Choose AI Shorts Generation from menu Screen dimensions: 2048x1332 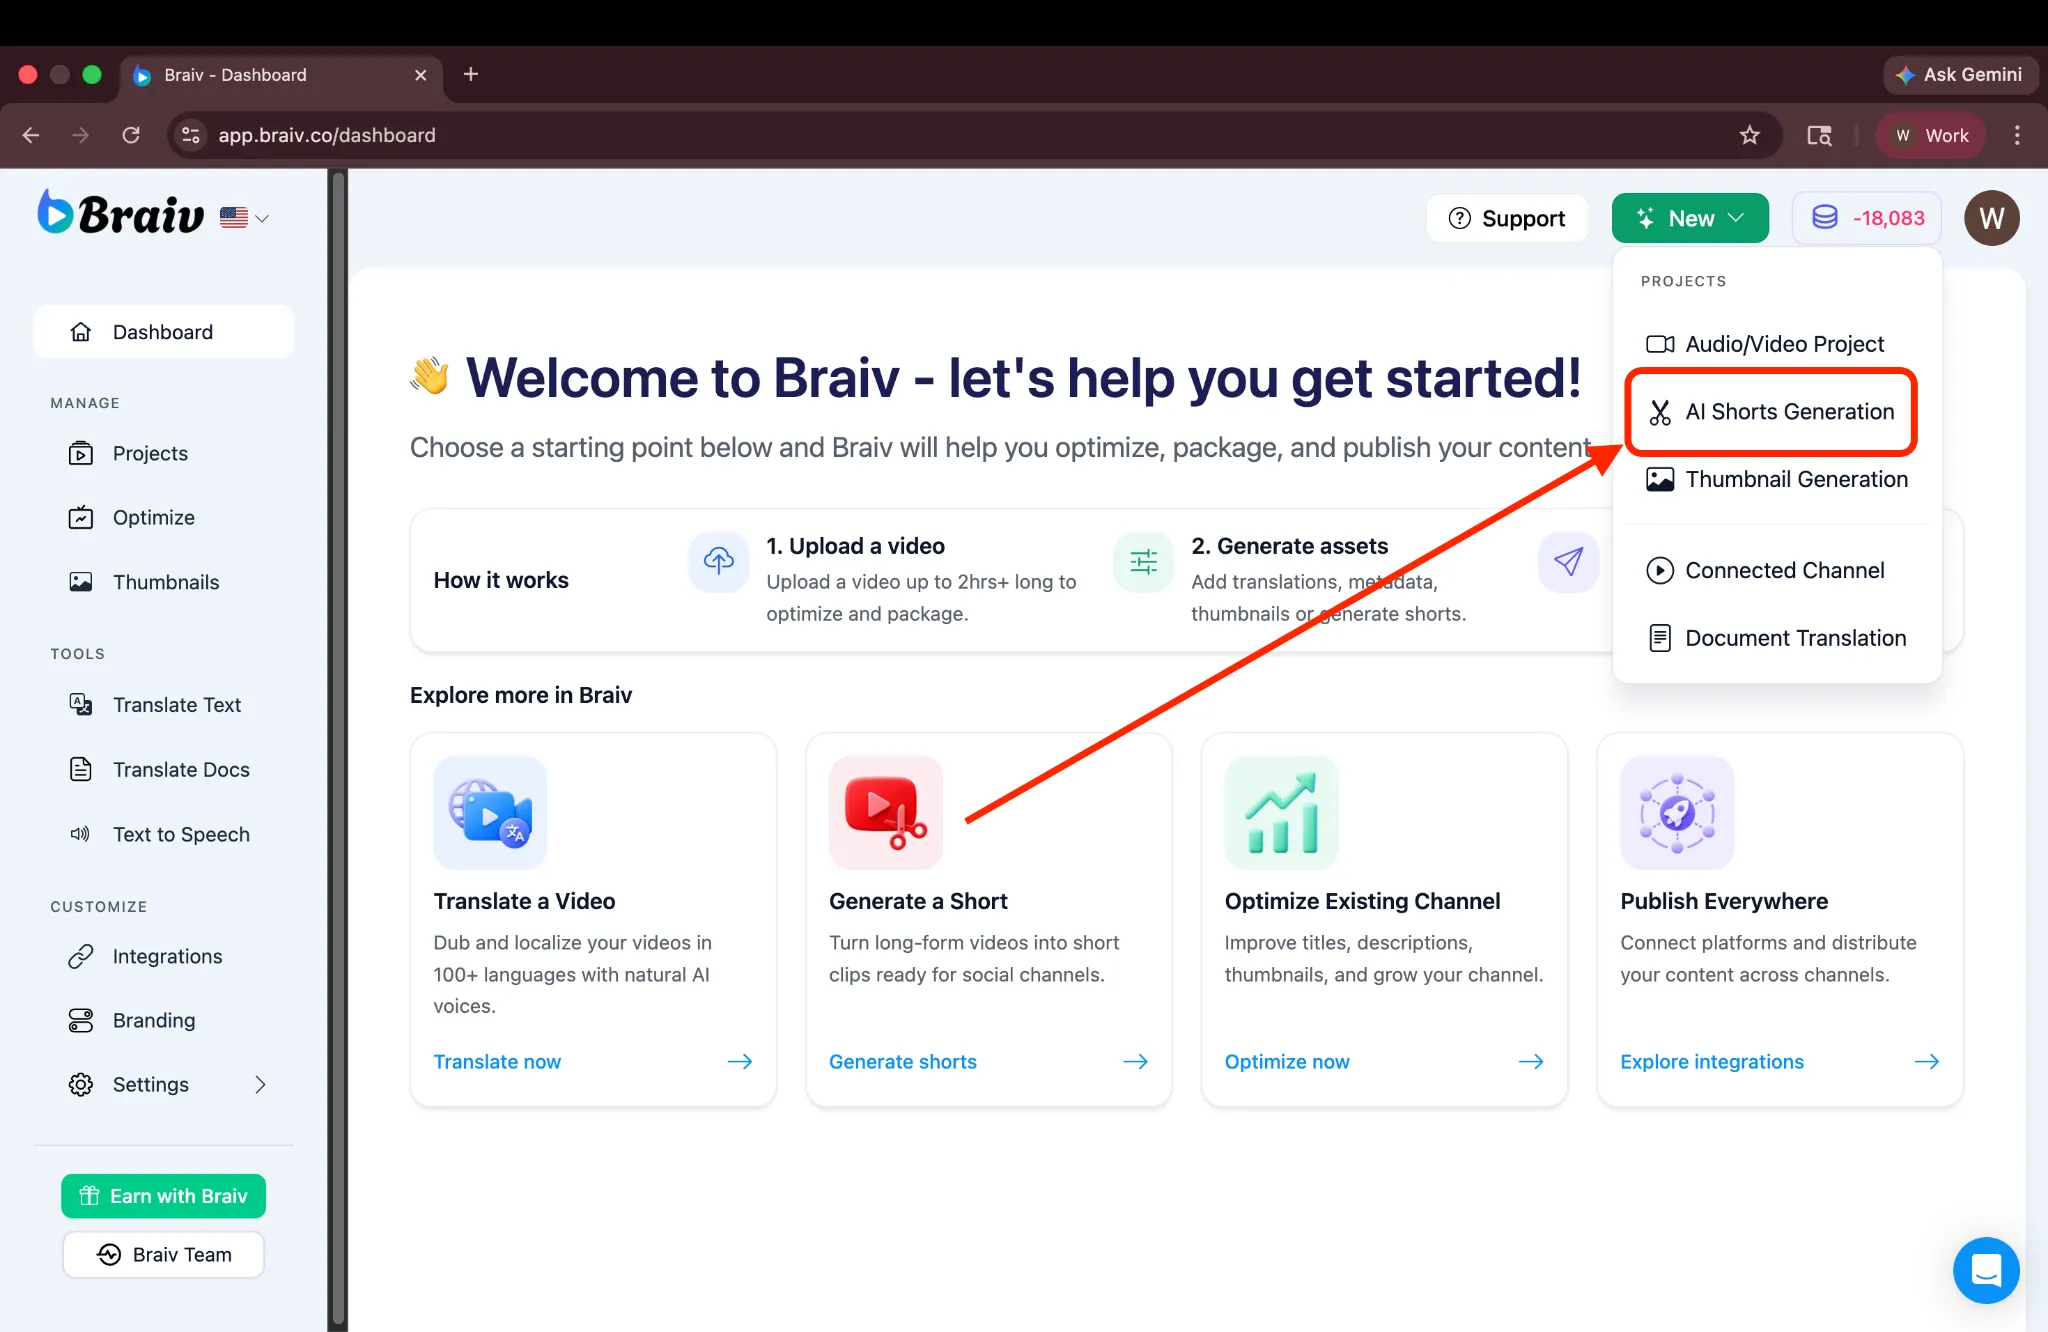[x=1771, y=412]
